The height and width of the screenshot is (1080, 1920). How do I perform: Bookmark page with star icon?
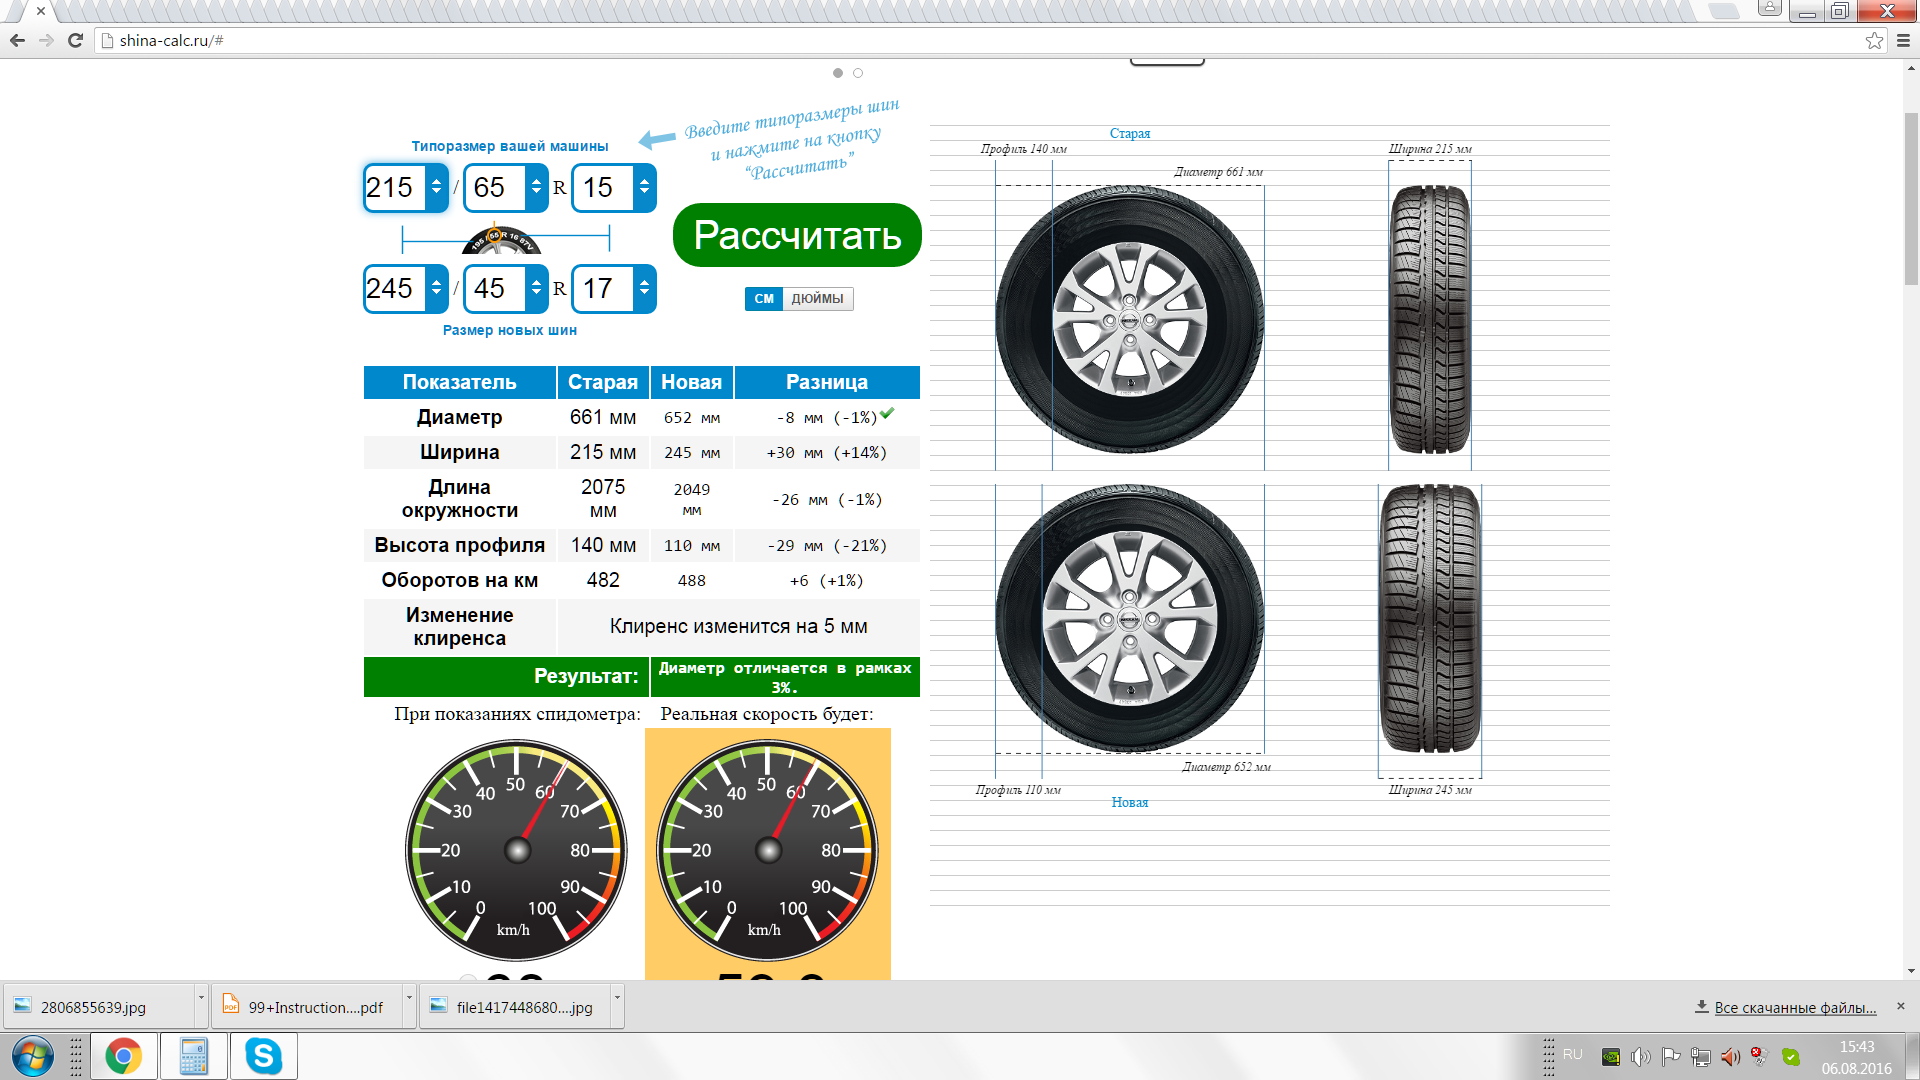pos(1874,40)
